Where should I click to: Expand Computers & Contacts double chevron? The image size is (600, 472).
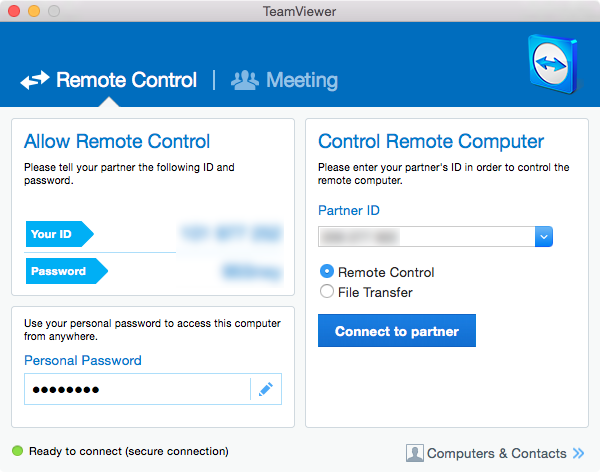(x=578, y=453)
